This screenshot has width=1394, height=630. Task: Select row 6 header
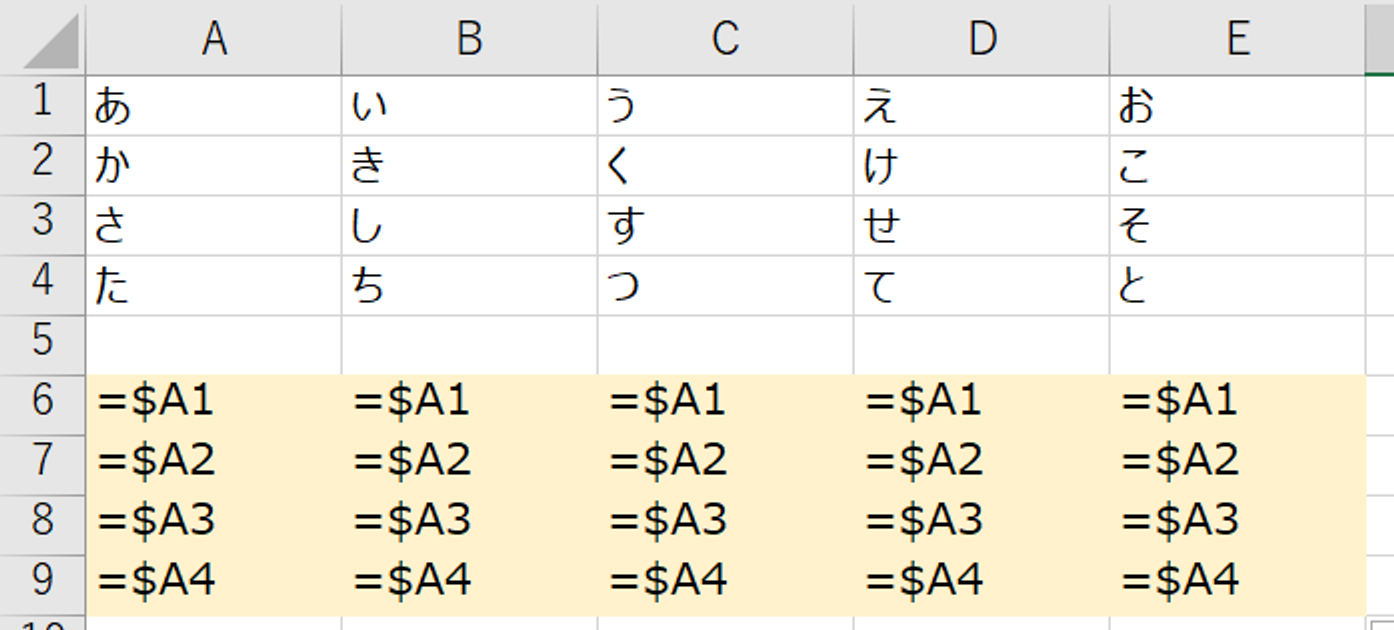(x=43, y=406)
